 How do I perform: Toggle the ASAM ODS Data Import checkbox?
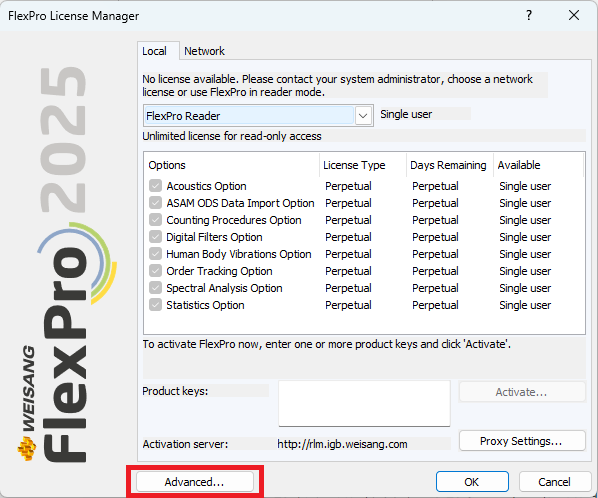[x=155, y=202]
